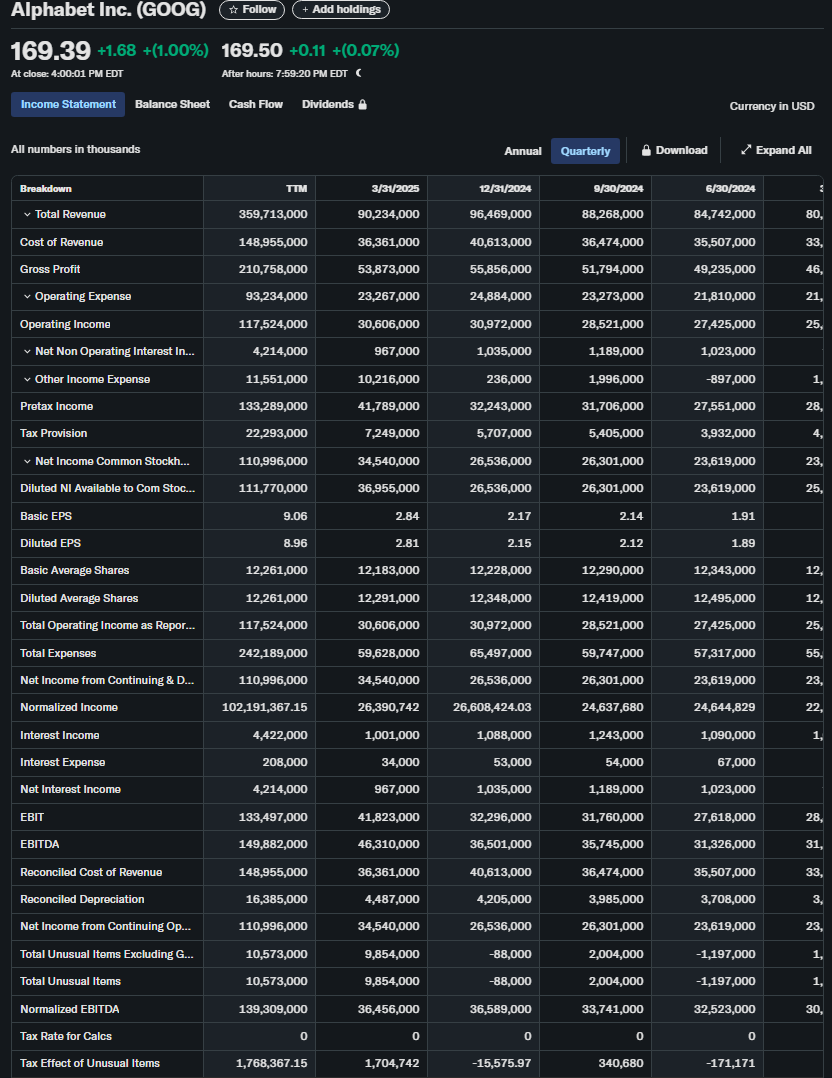
Task: Click the Interest Expense row label
Action: click(63, 762)
